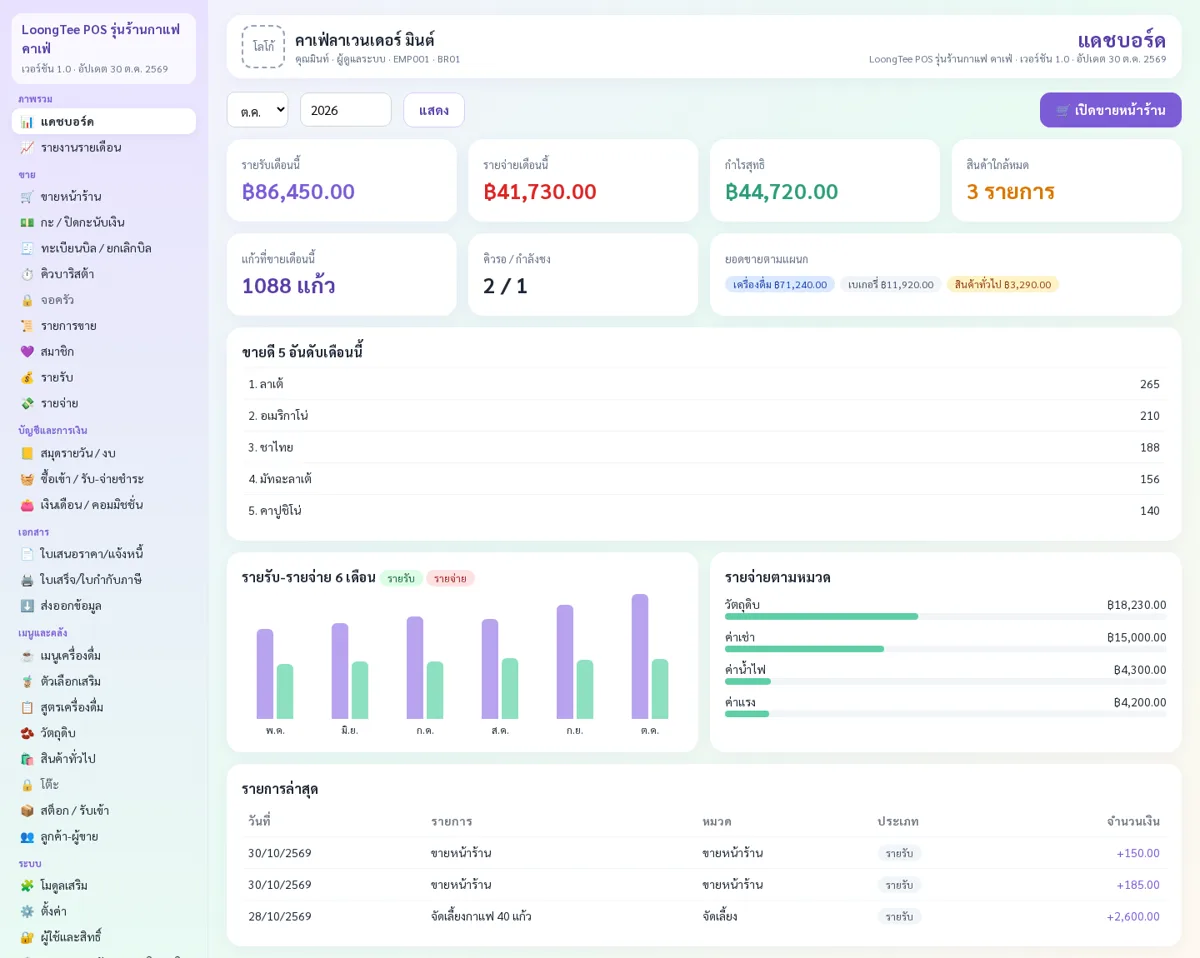Viewport: 1200px width, 958px height.
Task: Select the cart icon for ขายหน้าร้าน in sidebar
Action: point(27,197)
